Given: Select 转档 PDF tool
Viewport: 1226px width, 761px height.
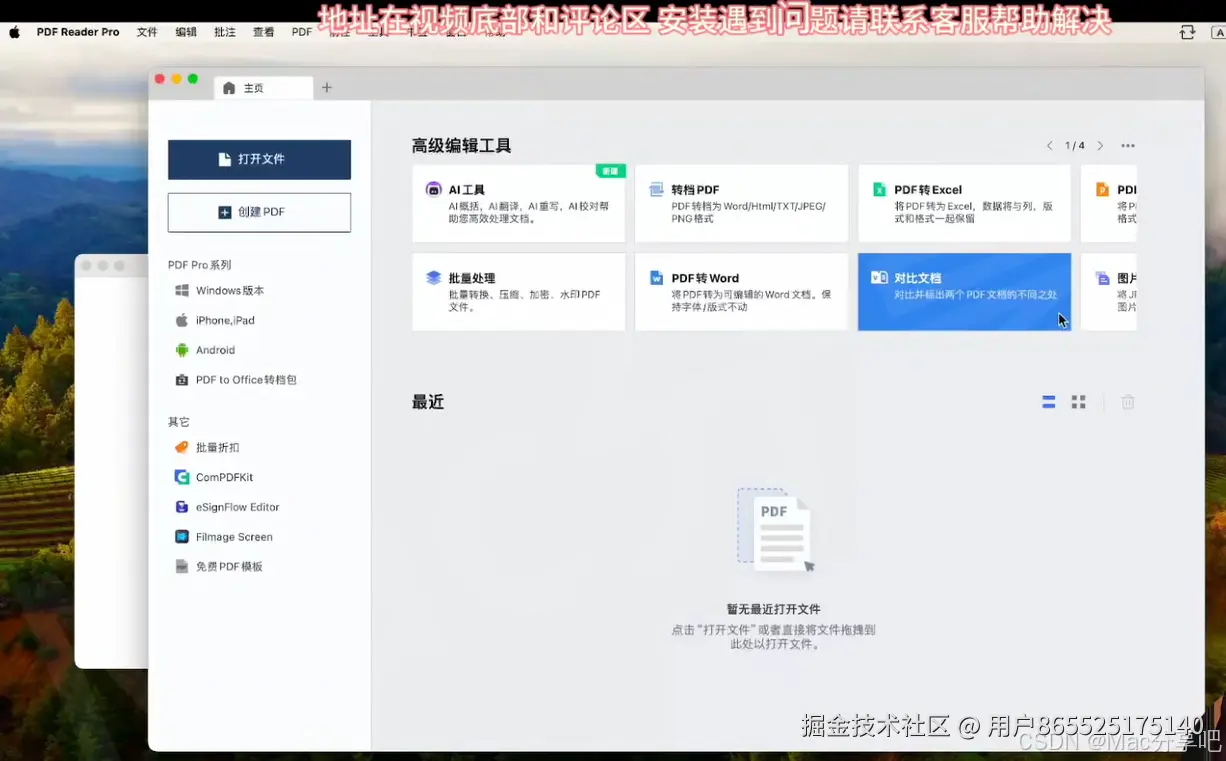Looking at the screenshot, I should coord(741,203).
